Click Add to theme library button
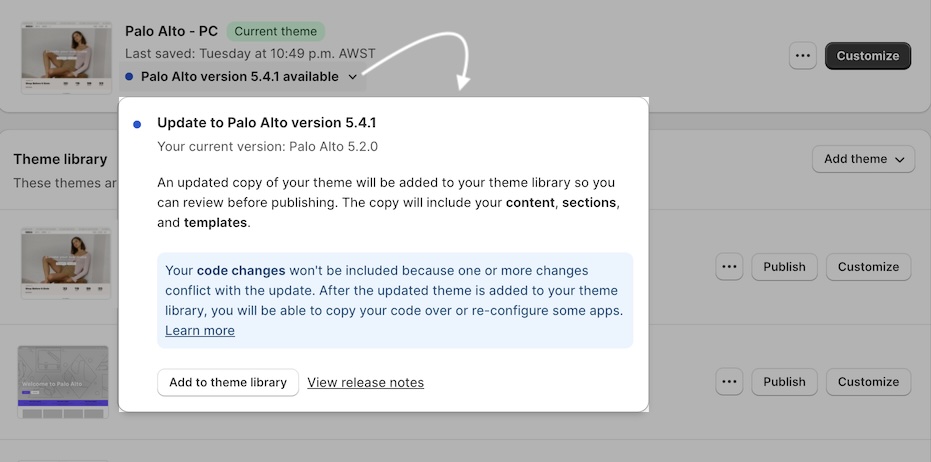 (228, 382)
